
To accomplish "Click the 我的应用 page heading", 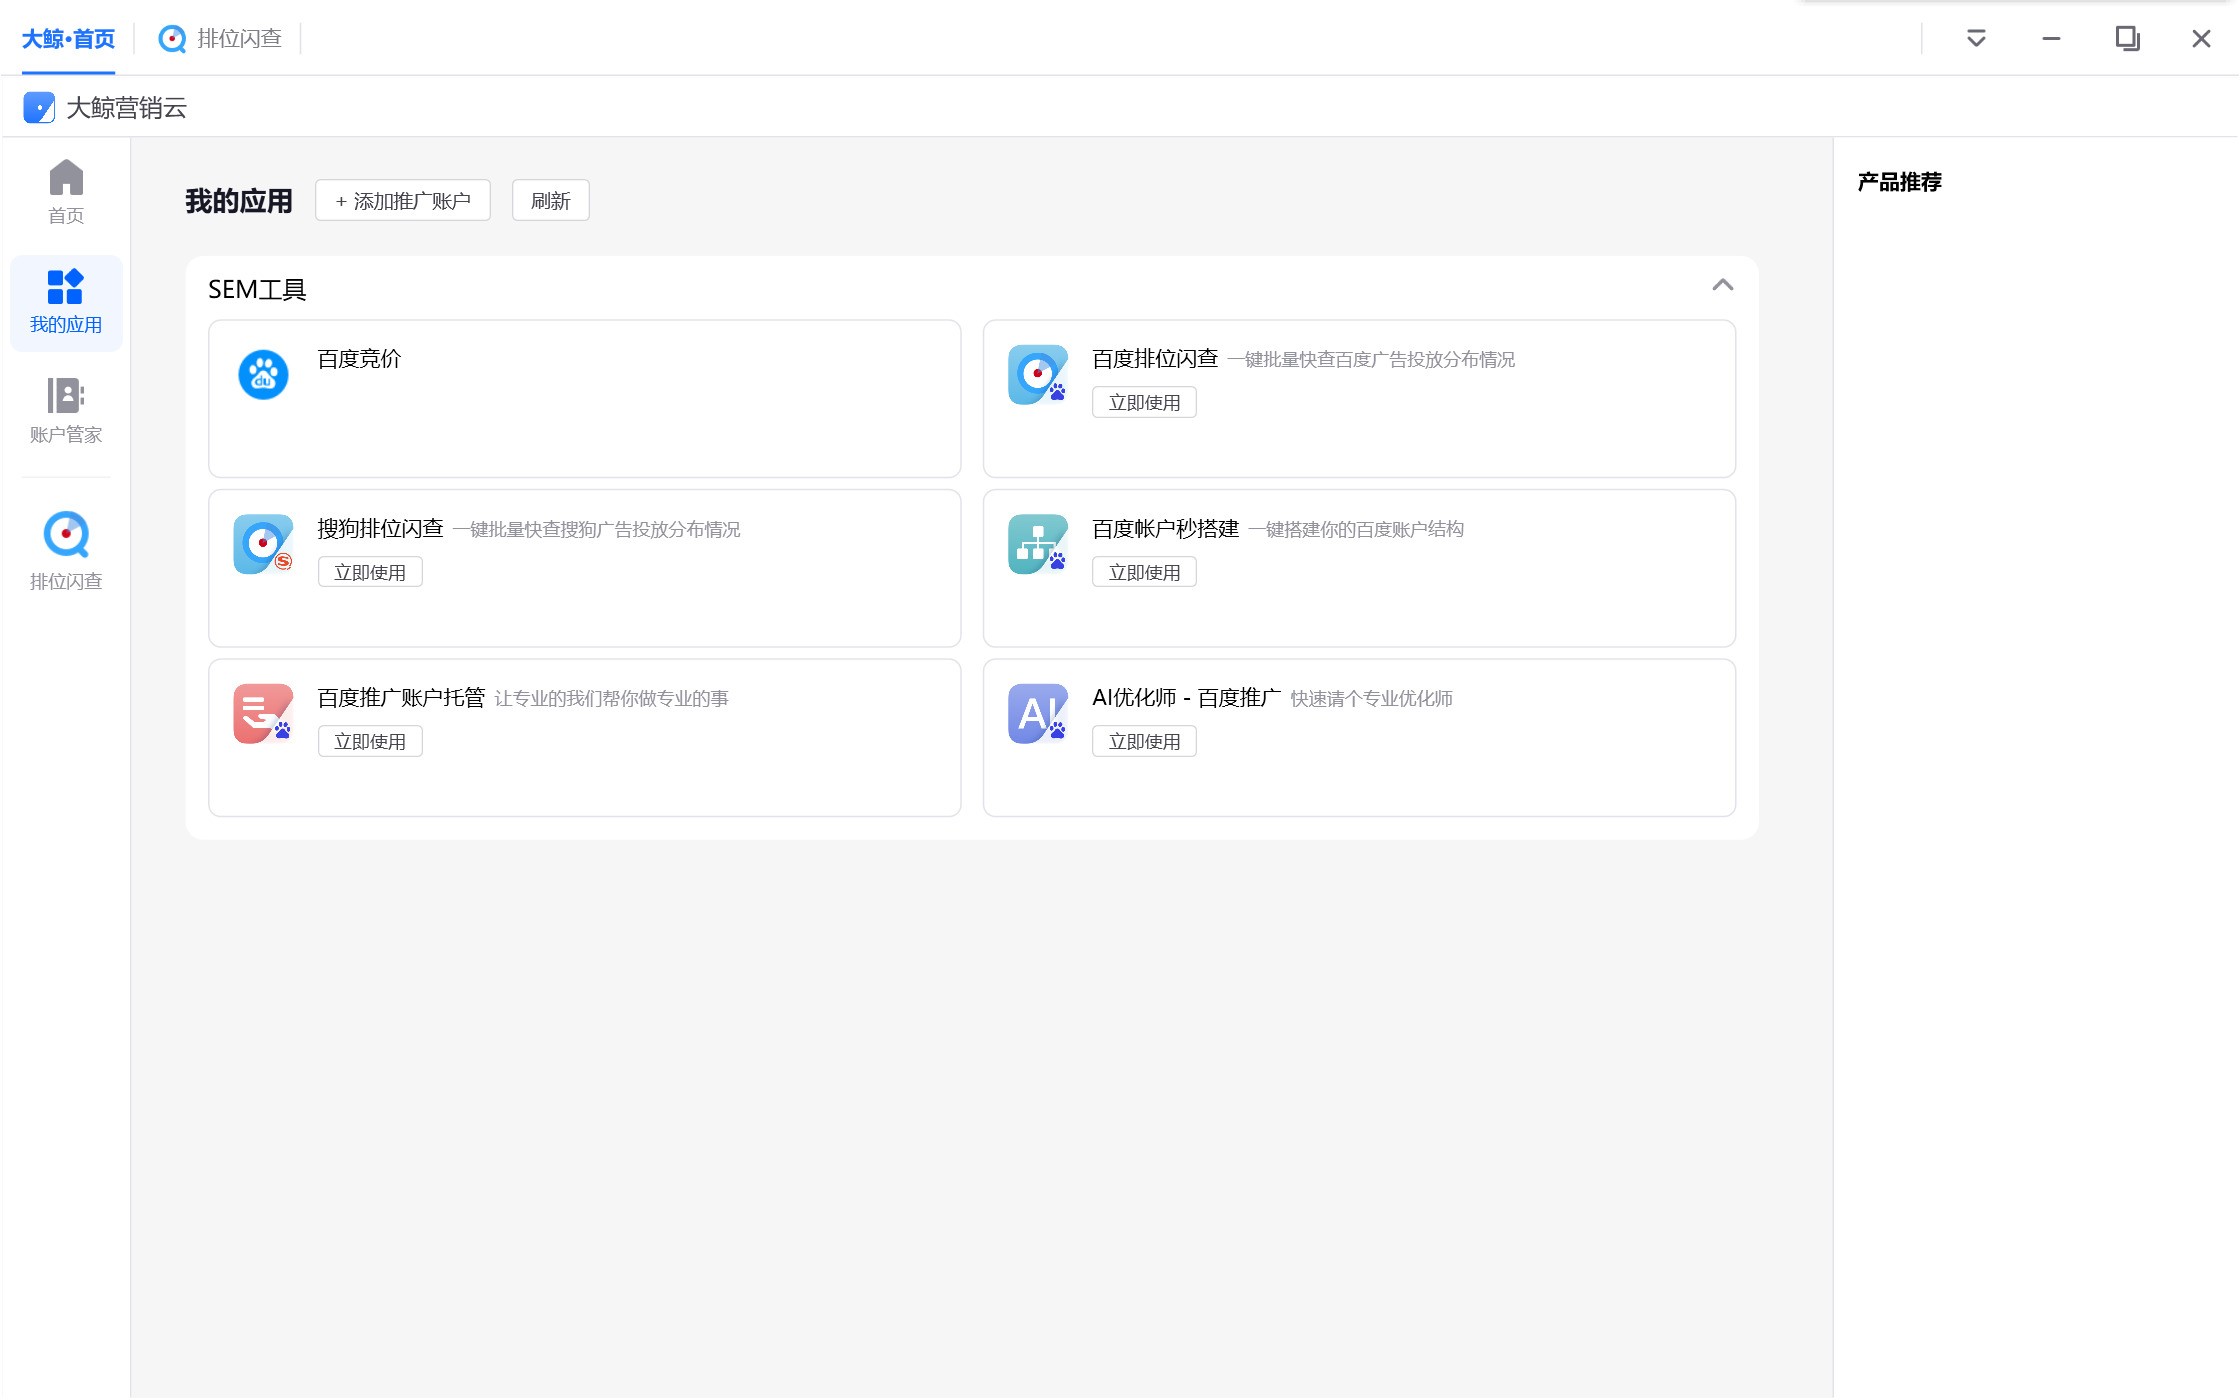I will coord(239,201).
